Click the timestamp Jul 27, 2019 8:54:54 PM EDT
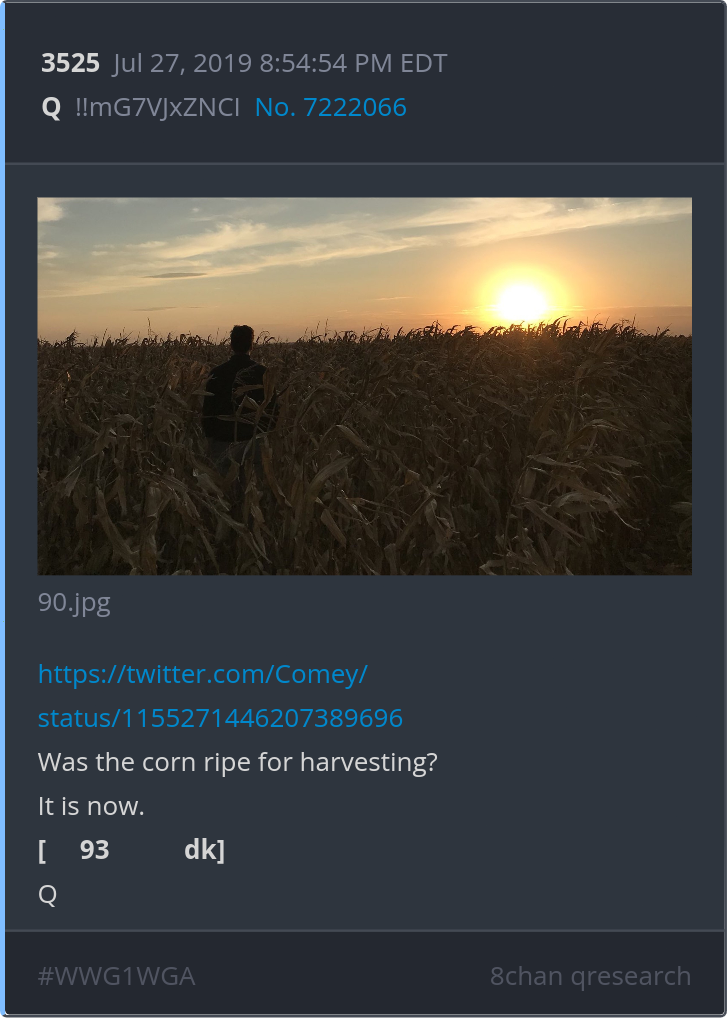728x1018 pixels. (280, 64)
